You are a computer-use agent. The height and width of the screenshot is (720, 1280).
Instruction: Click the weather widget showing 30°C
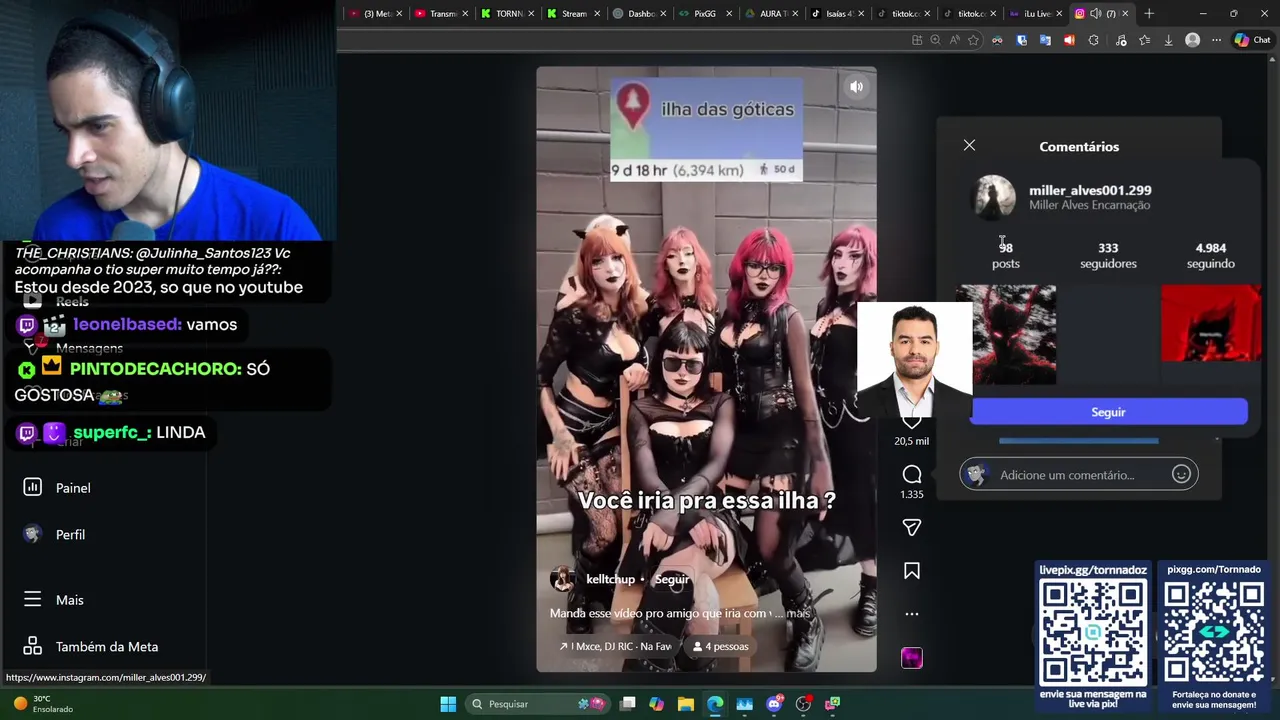pyautogui.click(x=43, y=704)
